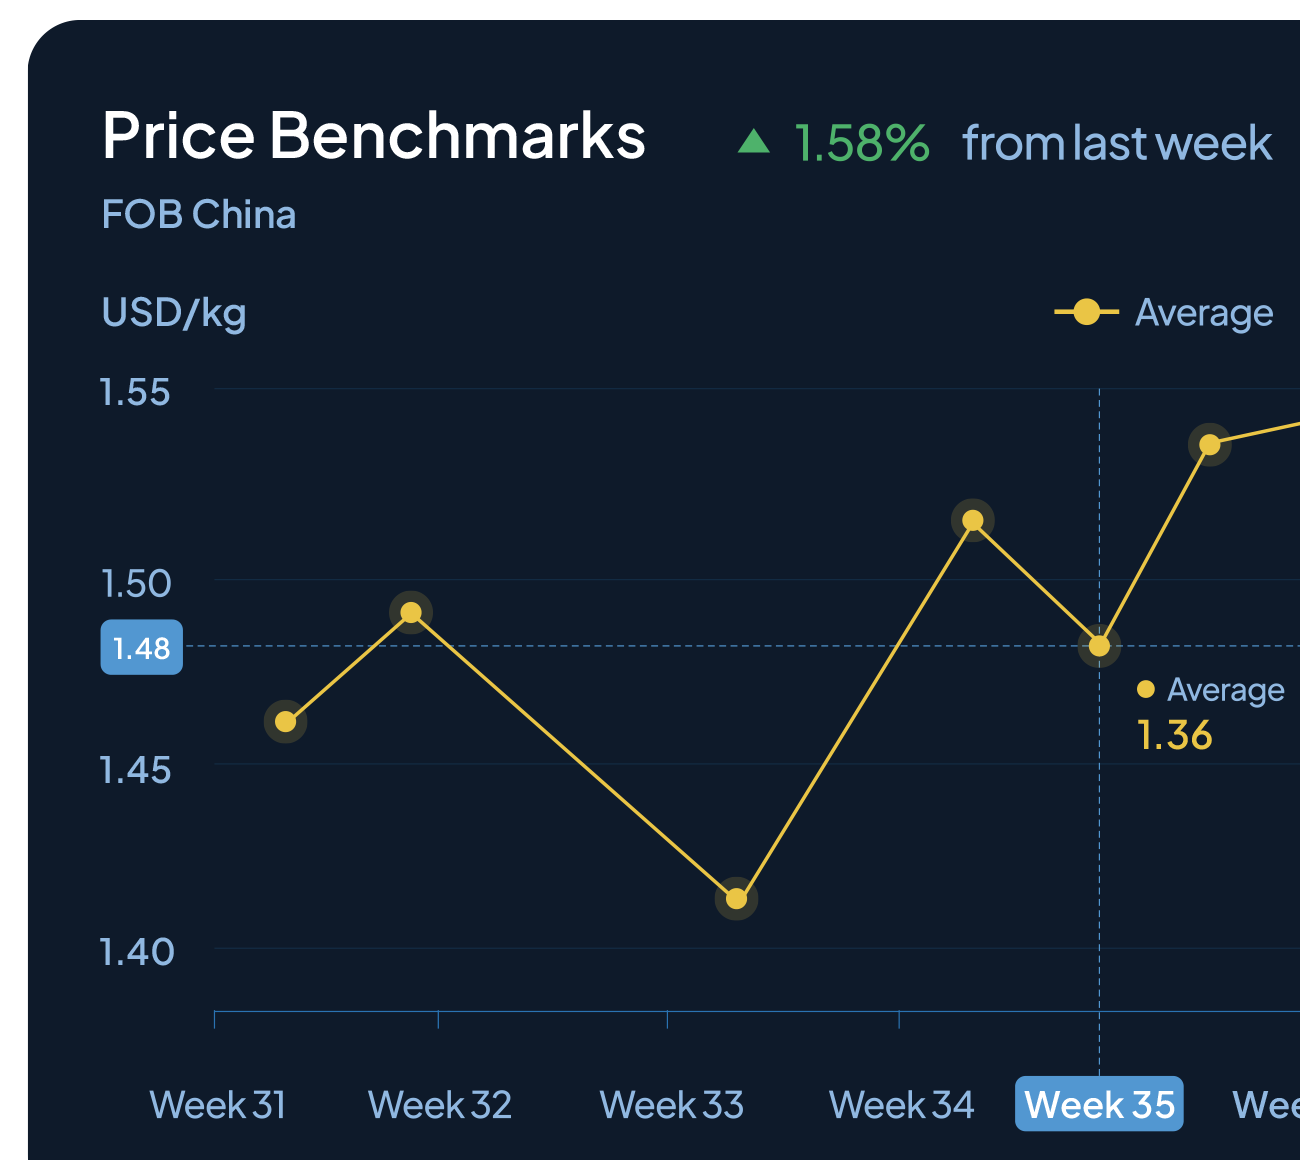Click the green up-triangle trend icon
This screenshot has height=1160, width=1300.
tap(754, 142)
